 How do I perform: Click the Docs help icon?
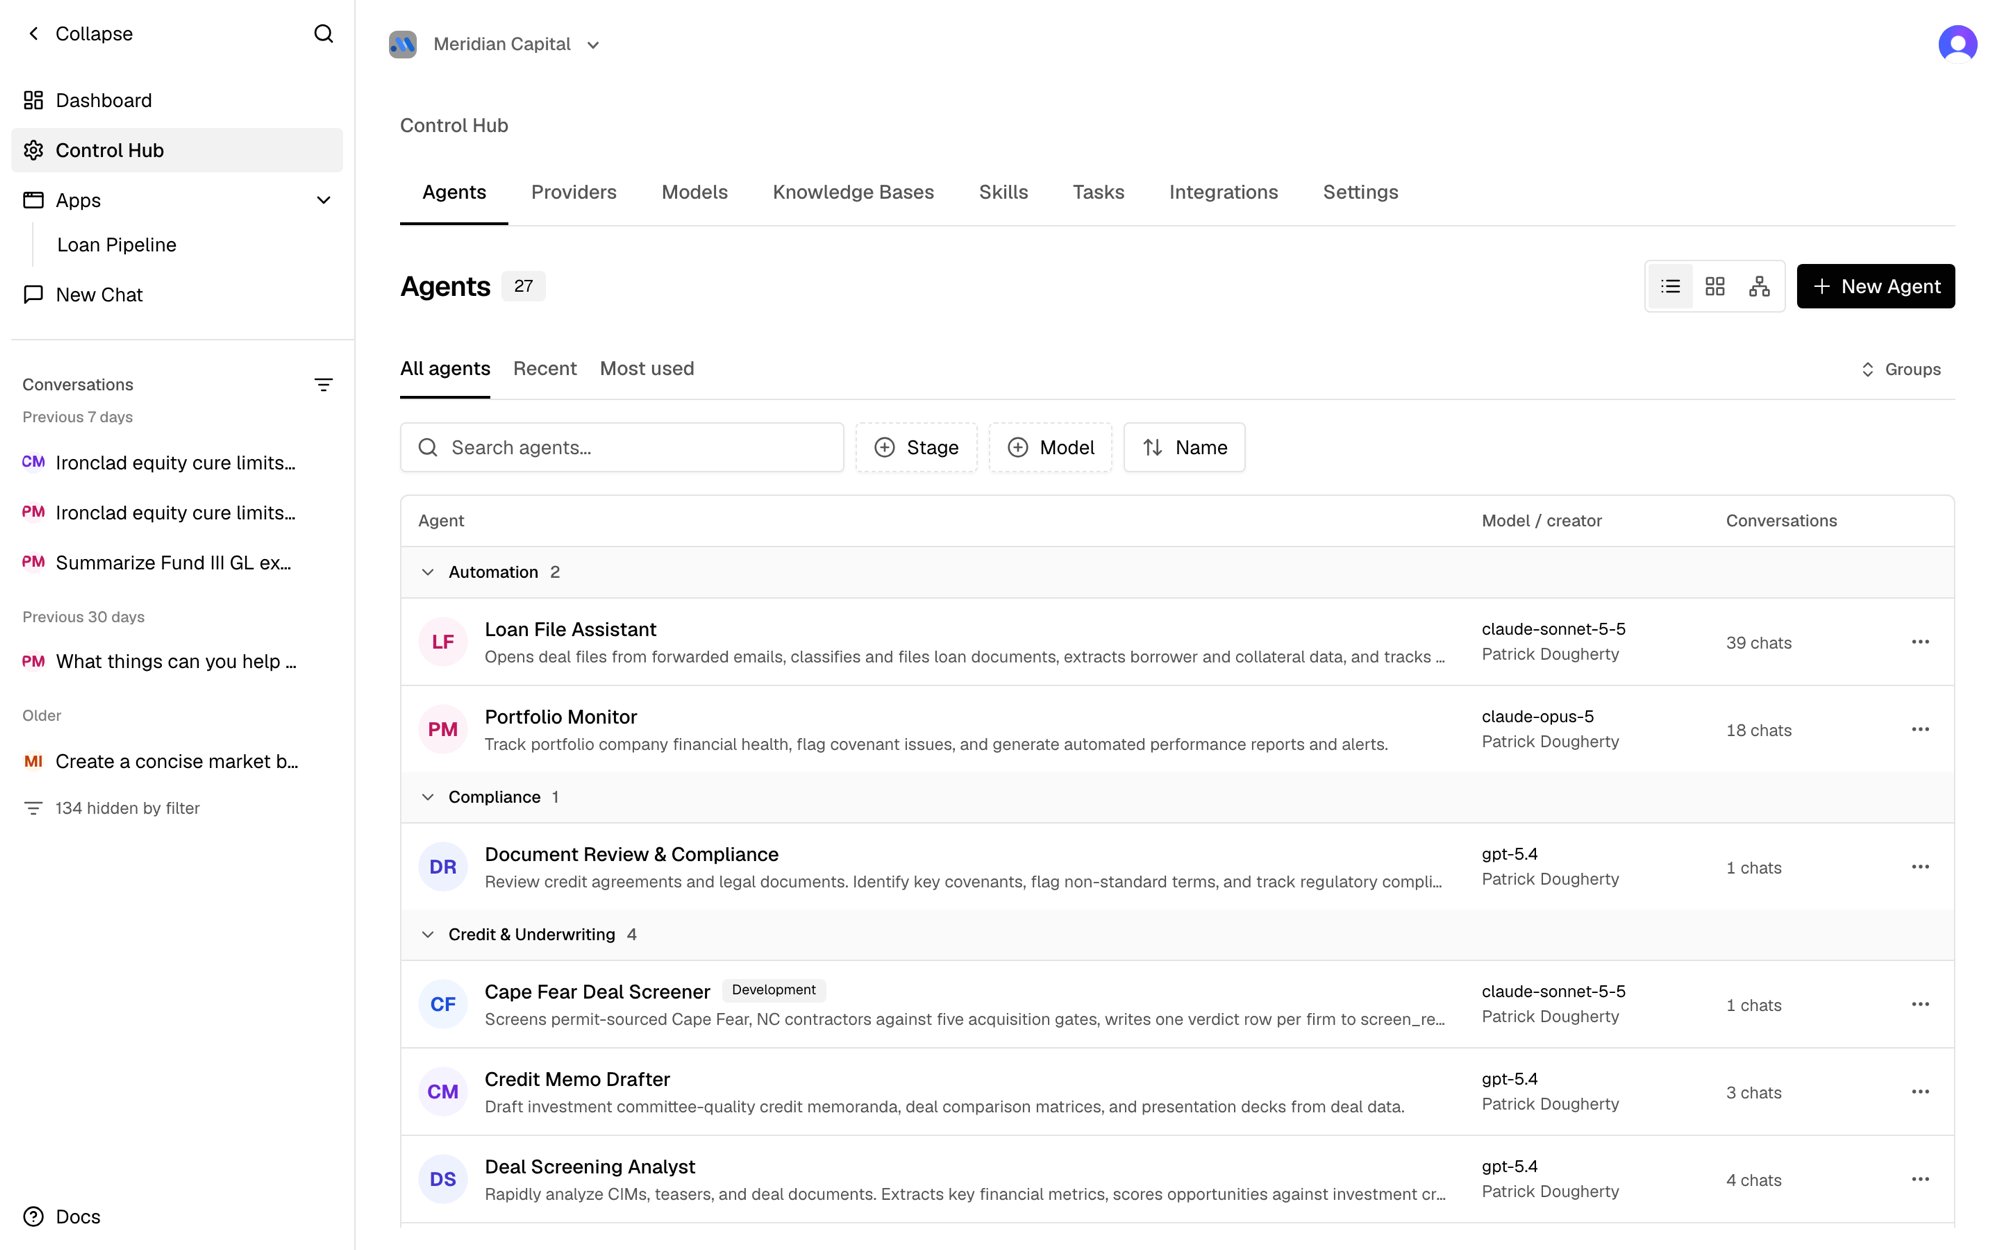point(33,1217)
